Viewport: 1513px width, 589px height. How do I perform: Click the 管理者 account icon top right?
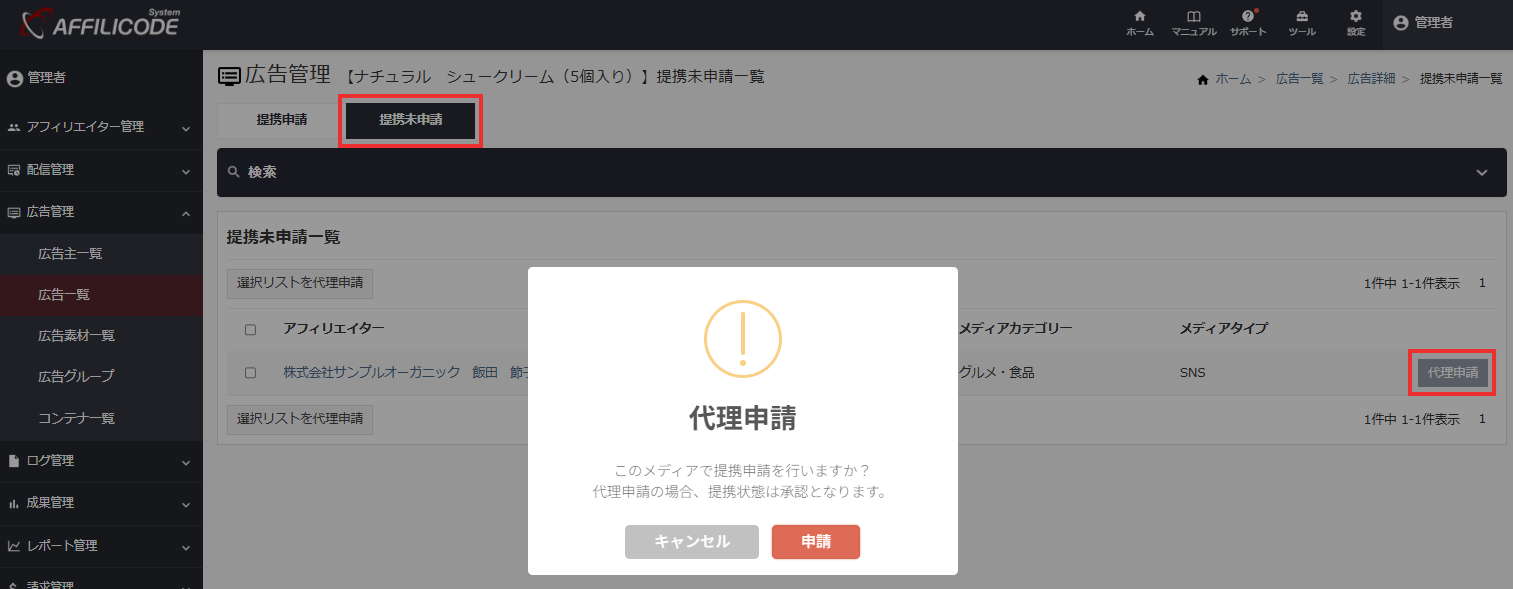(1400, 24)
